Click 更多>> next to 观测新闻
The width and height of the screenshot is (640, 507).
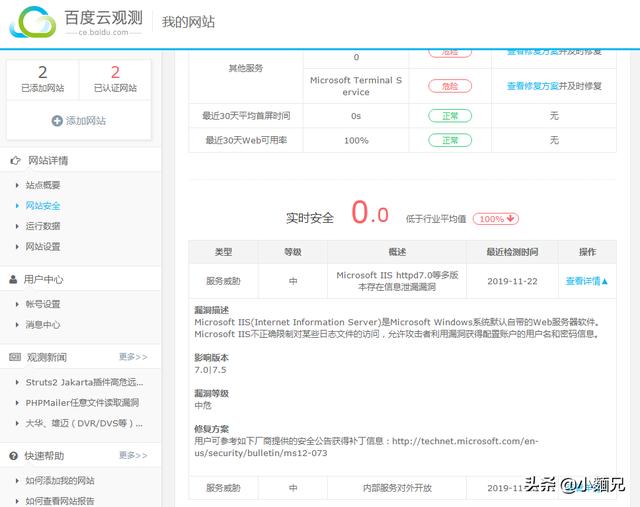[133, 357]
